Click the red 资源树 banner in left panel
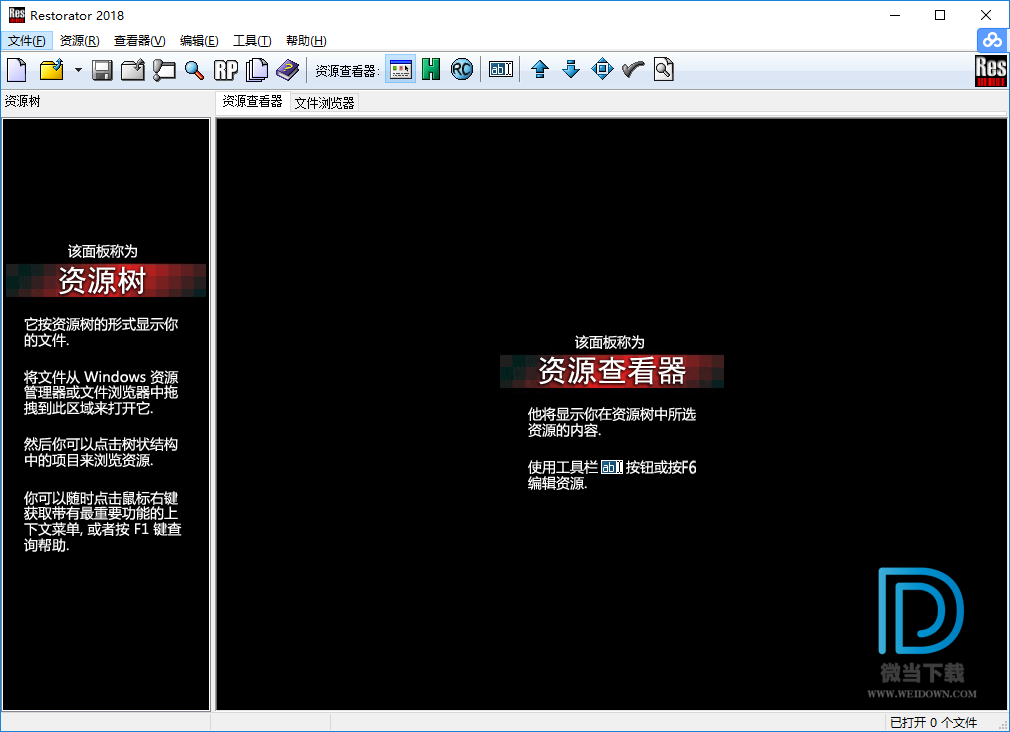Viewport: 1010px width, 732px height. pyautogui.click(x=106, y=280)
